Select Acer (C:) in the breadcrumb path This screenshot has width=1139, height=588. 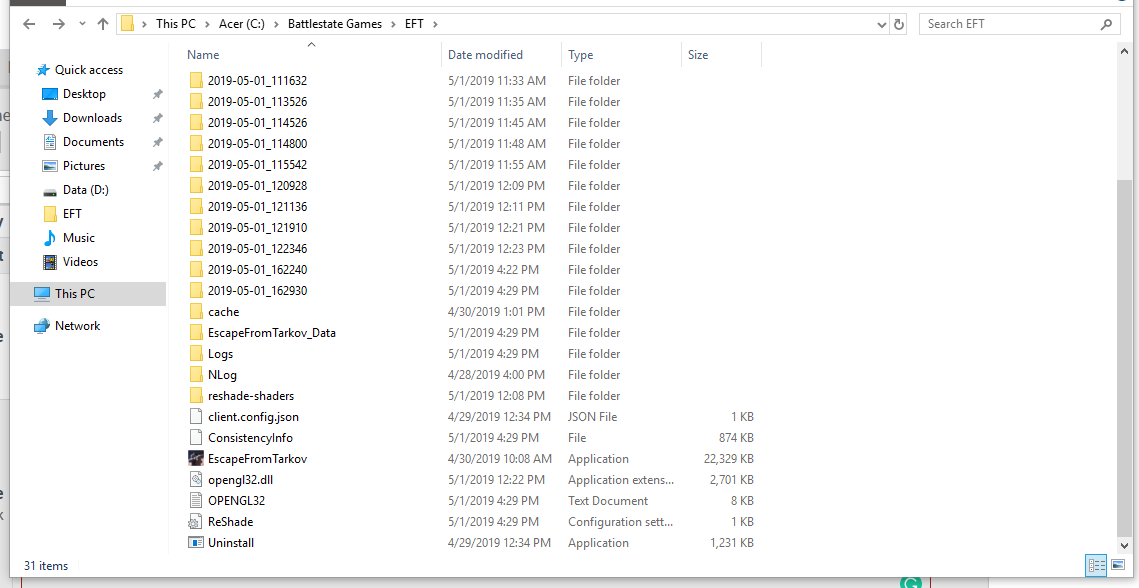click(242, 24)
